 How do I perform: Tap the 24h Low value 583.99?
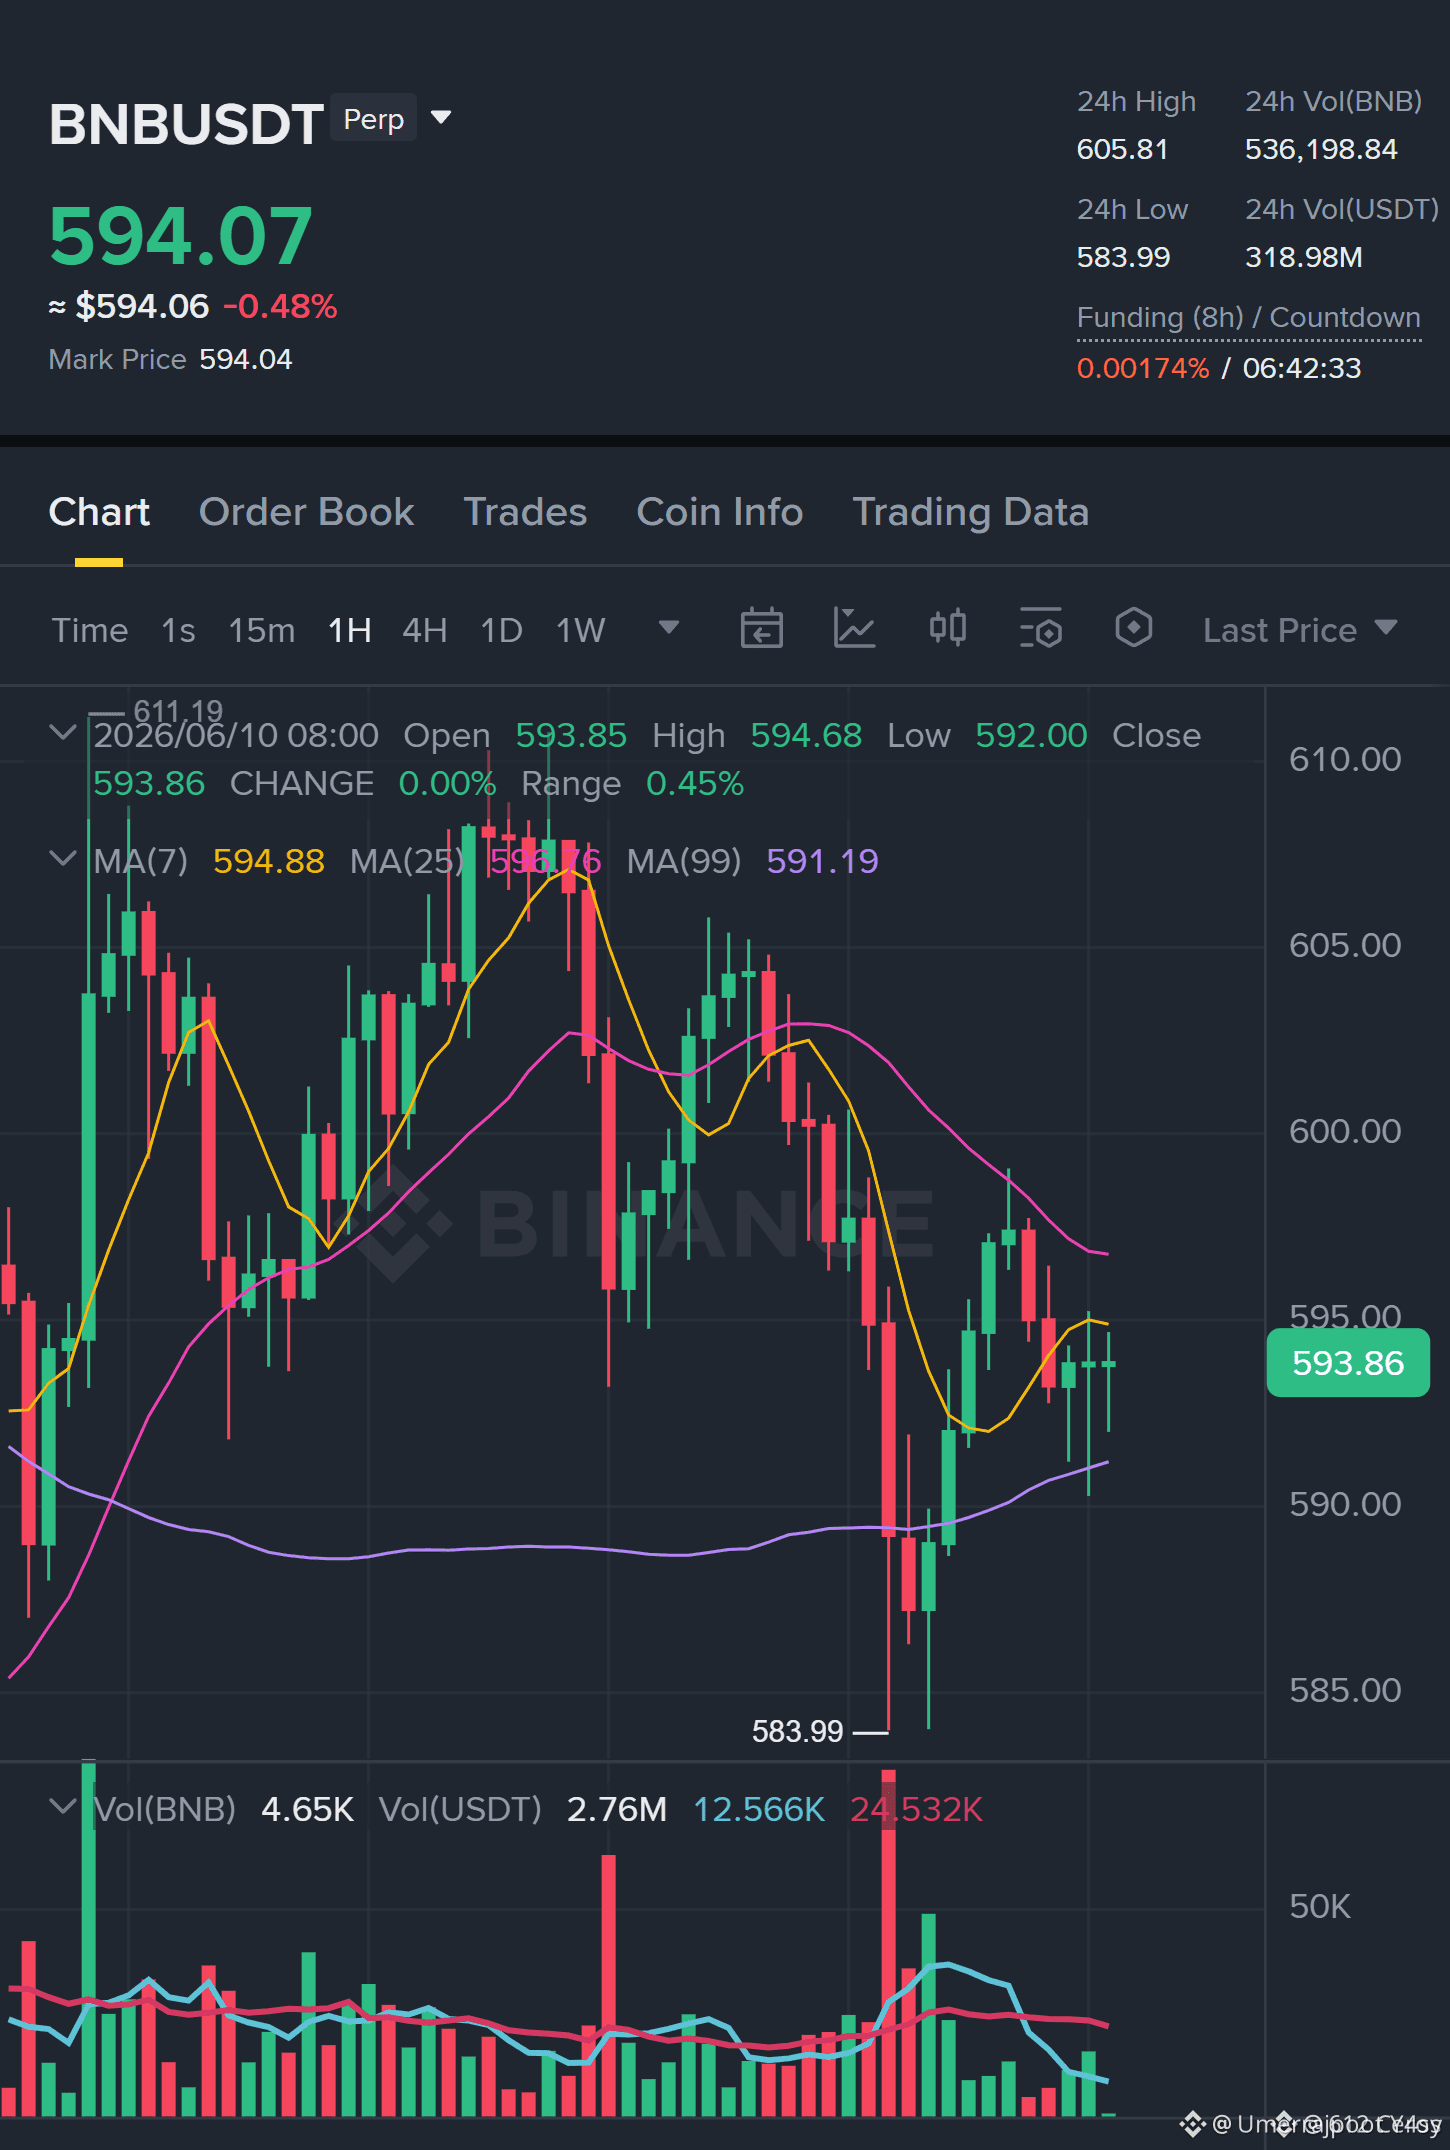coord(1123,258)
